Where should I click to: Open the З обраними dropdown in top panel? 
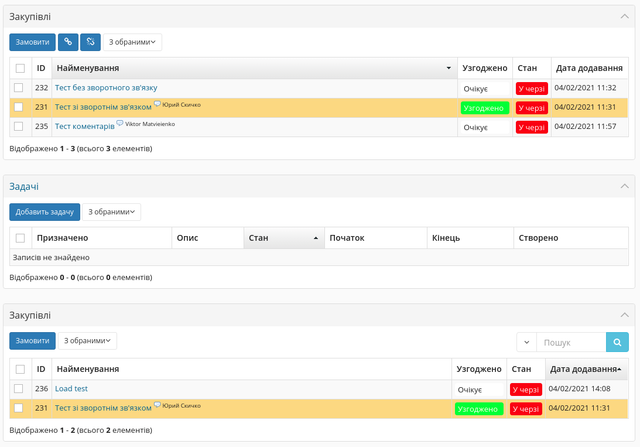pos(132,42)
